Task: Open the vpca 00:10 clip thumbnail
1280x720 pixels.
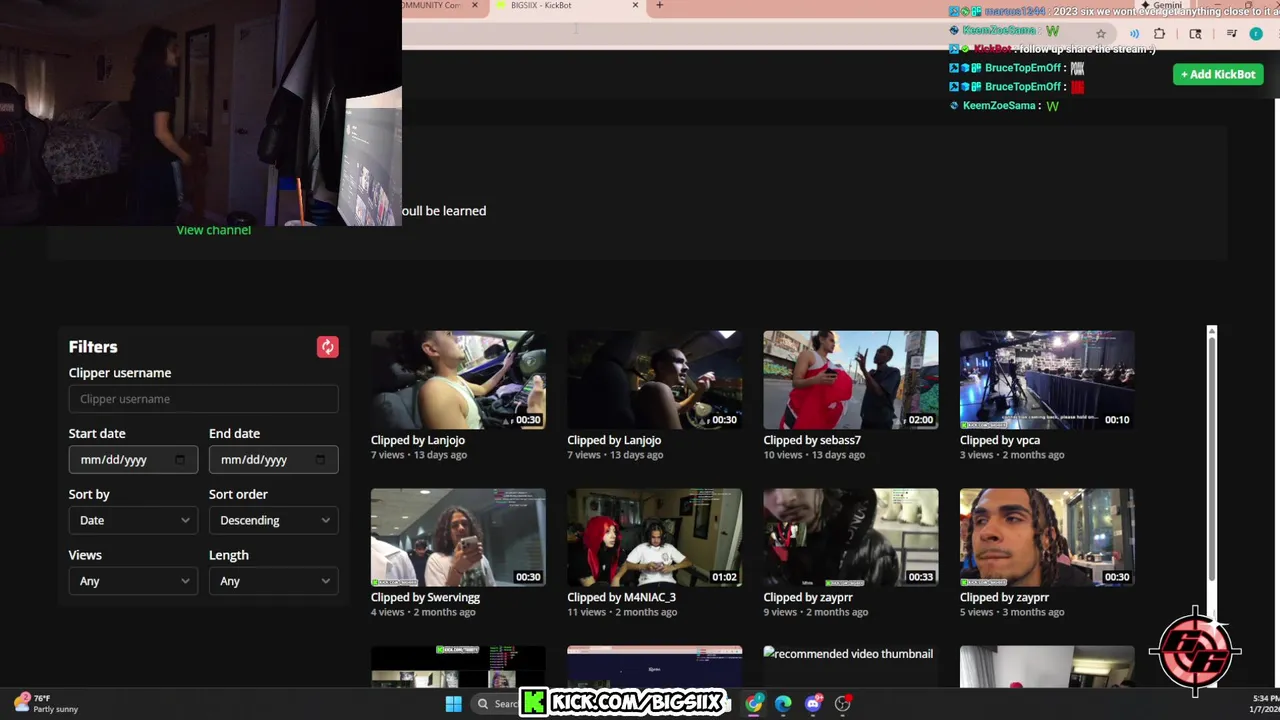Action: click(x=1047, y=380)
